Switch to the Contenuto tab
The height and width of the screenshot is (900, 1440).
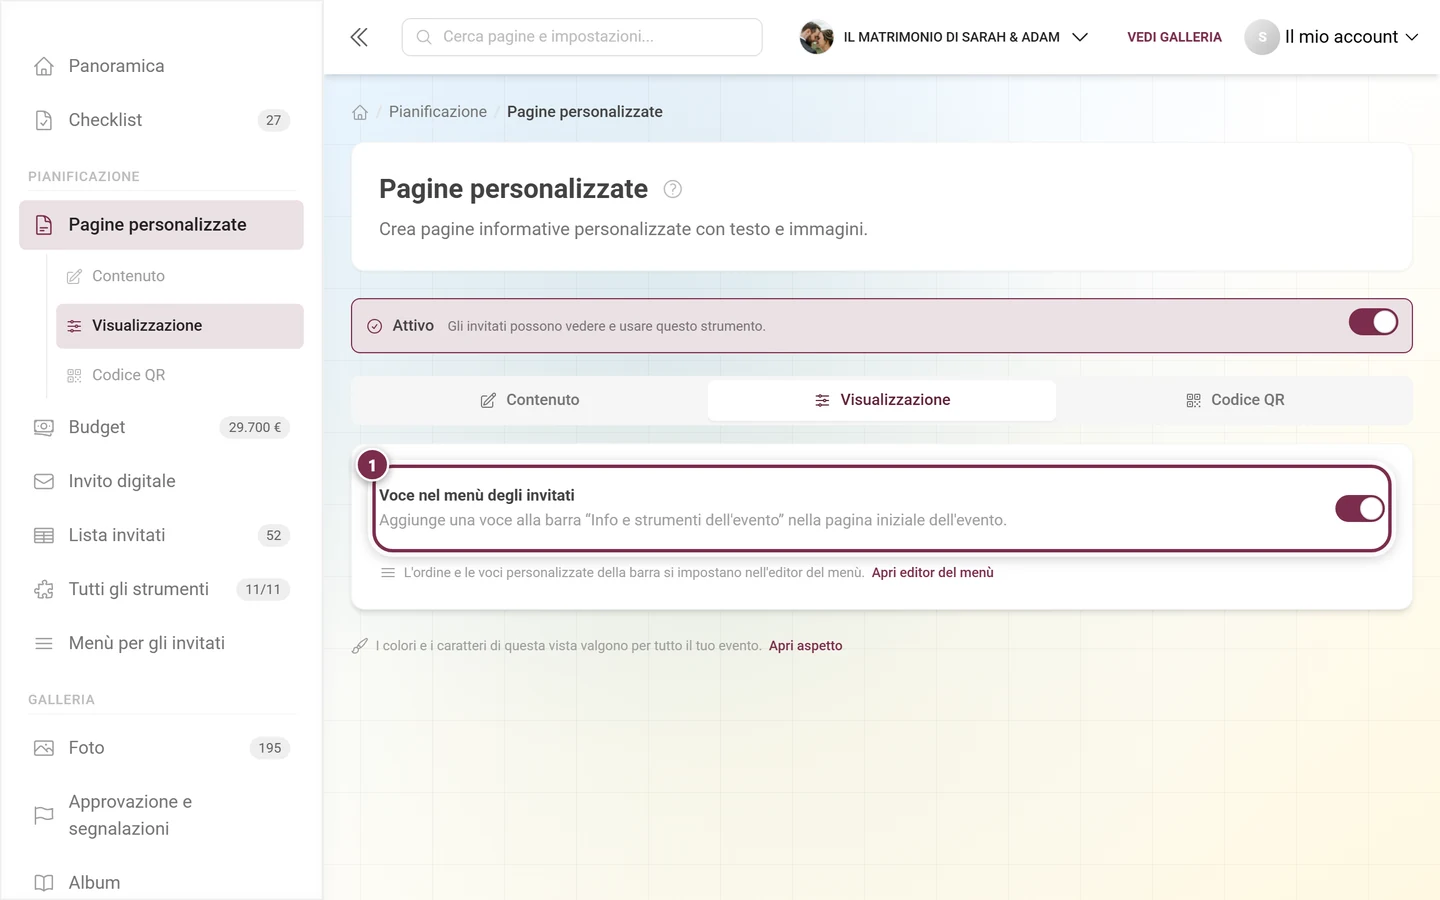click(530, 400)
